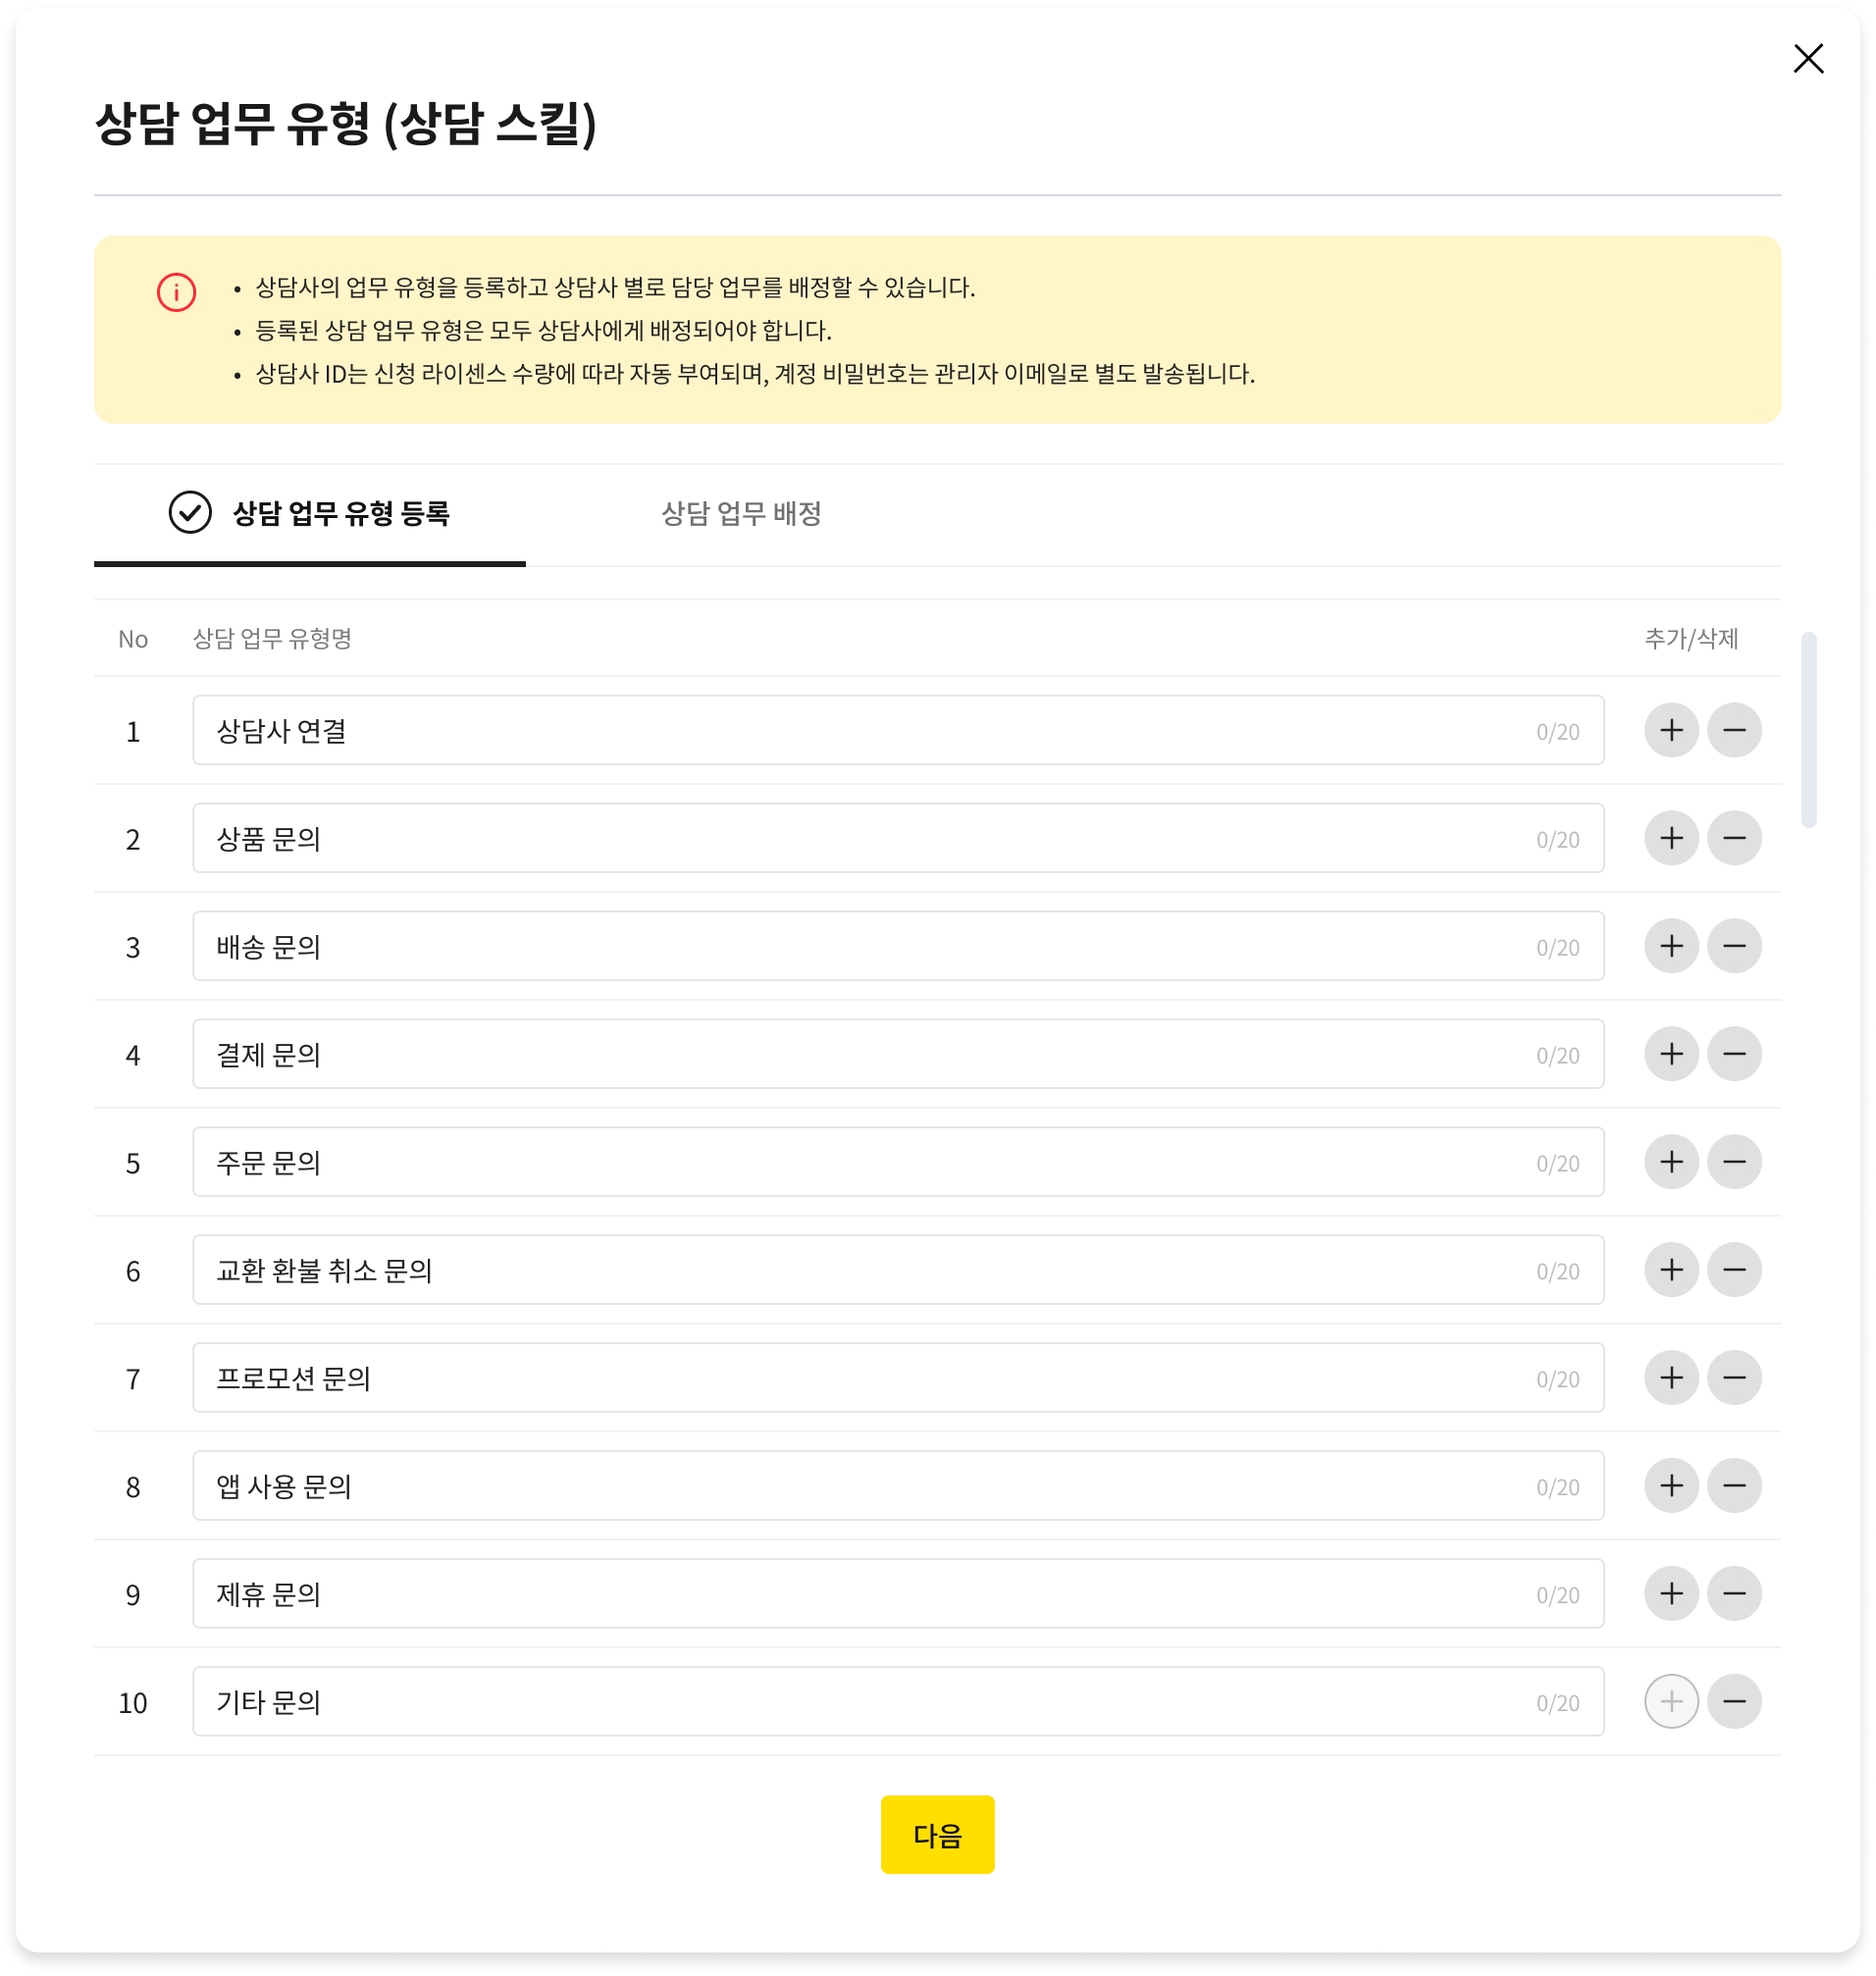Screen dimensions: 1876x1976
Task: Click the red info icon in notice
Action: (x=176, y=292)
